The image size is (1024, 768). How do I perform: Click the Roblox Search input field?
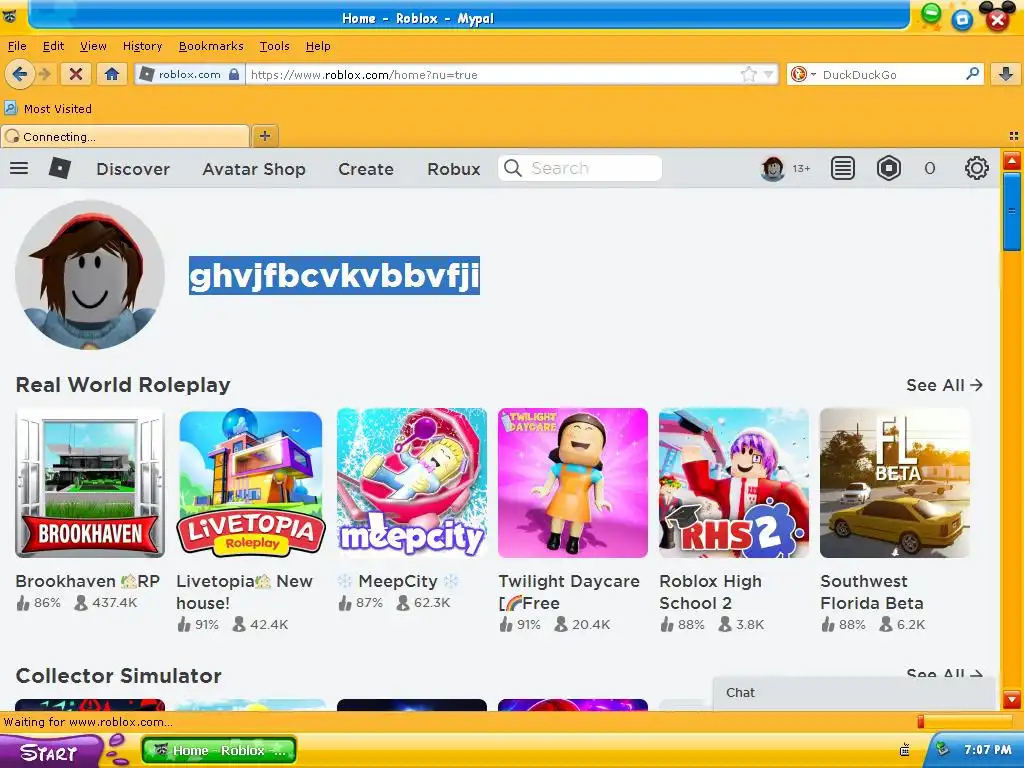580,168
